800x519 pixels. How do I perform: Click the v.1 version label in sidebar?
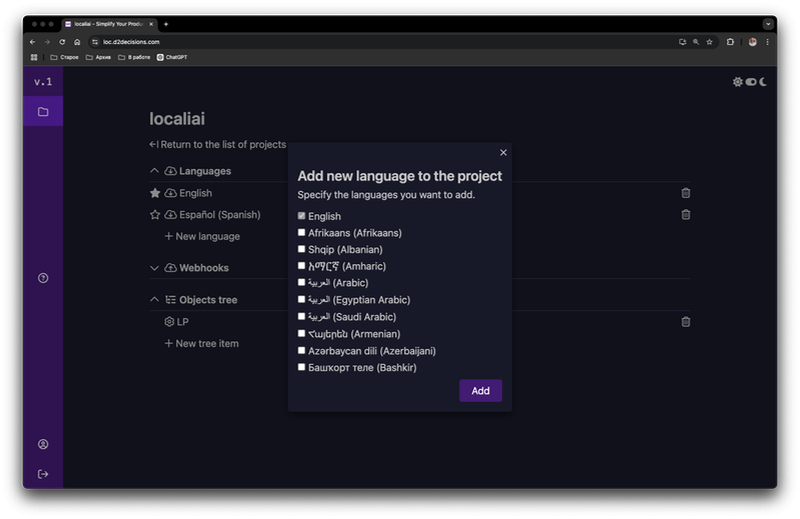click(x=43, y=82)
